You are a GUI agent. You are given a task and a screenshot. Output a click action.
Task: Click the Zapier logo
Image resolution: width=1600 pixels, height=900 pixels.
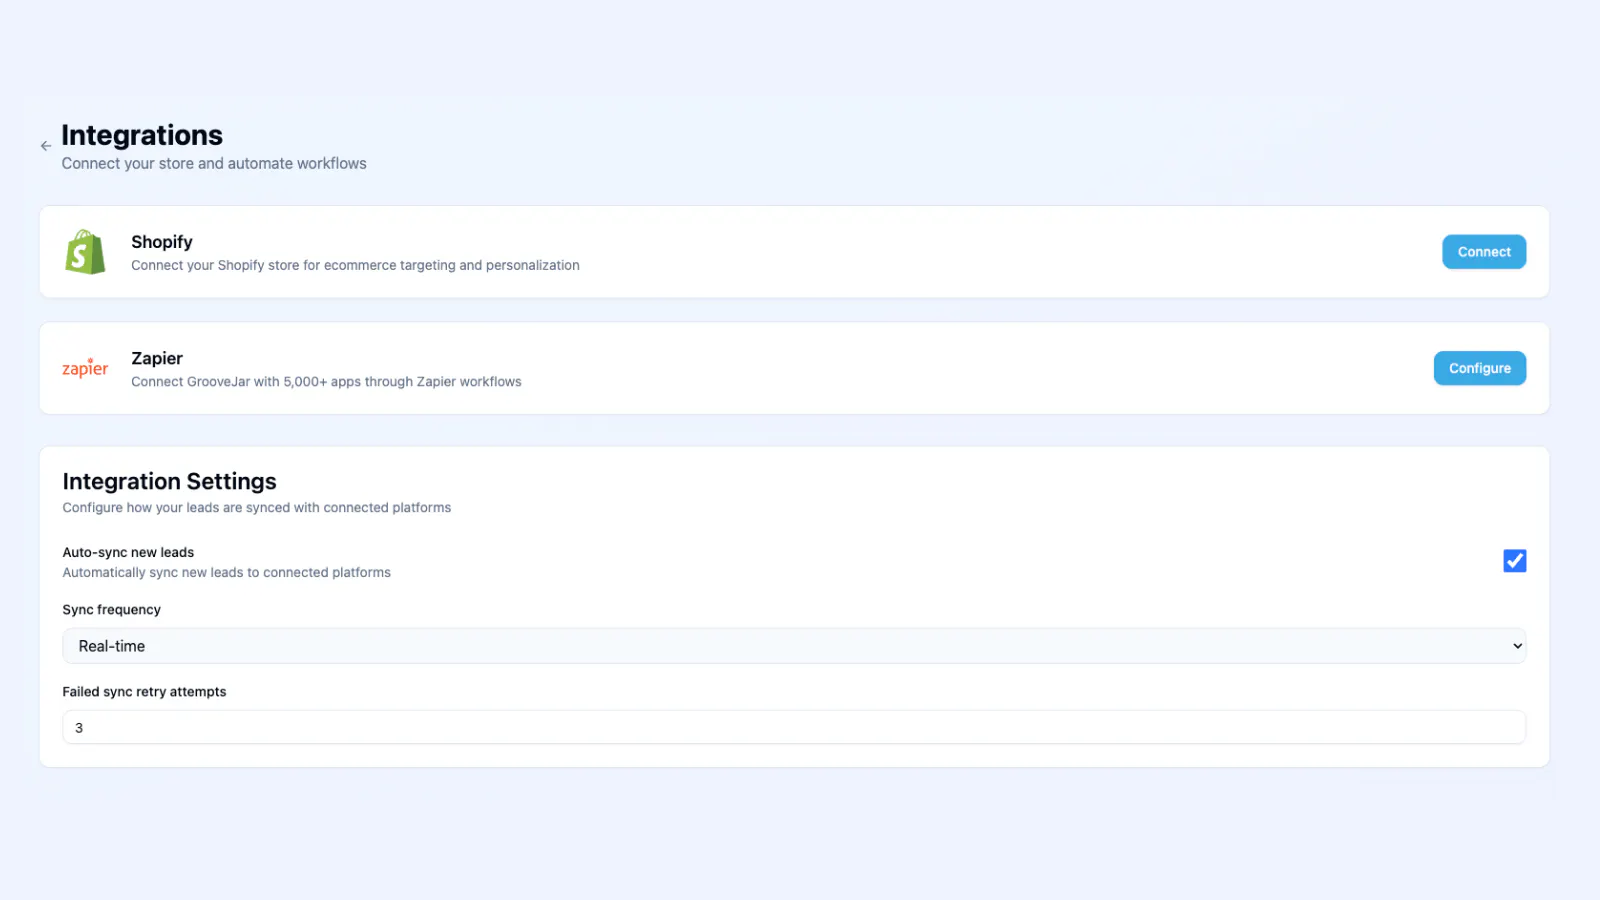tap(85, 368)
